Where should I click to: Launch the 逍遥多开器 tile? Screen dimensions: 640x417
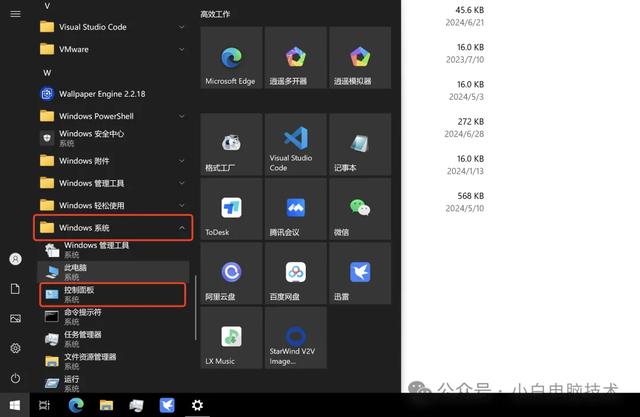pos(296,58)
